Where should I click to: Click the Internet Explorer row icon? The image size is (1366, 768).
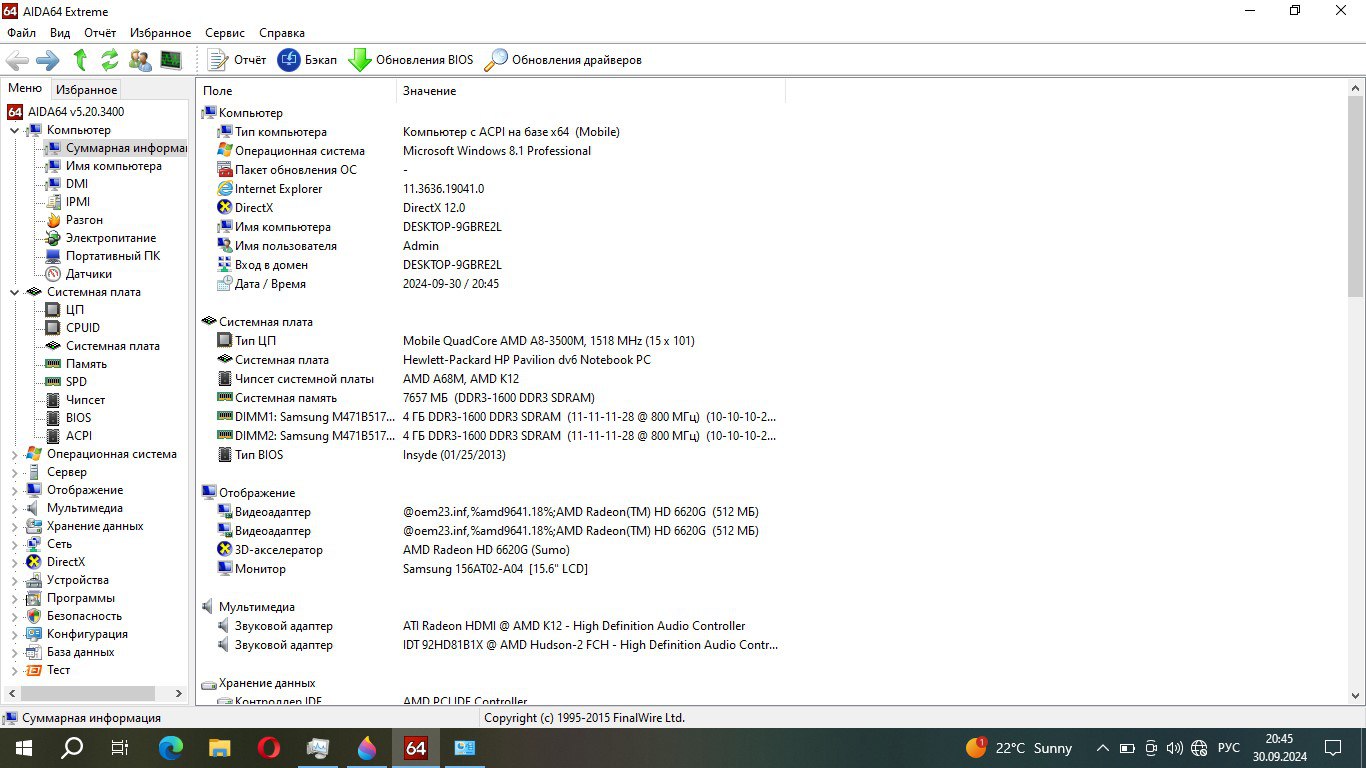click(x=225, y=189)
